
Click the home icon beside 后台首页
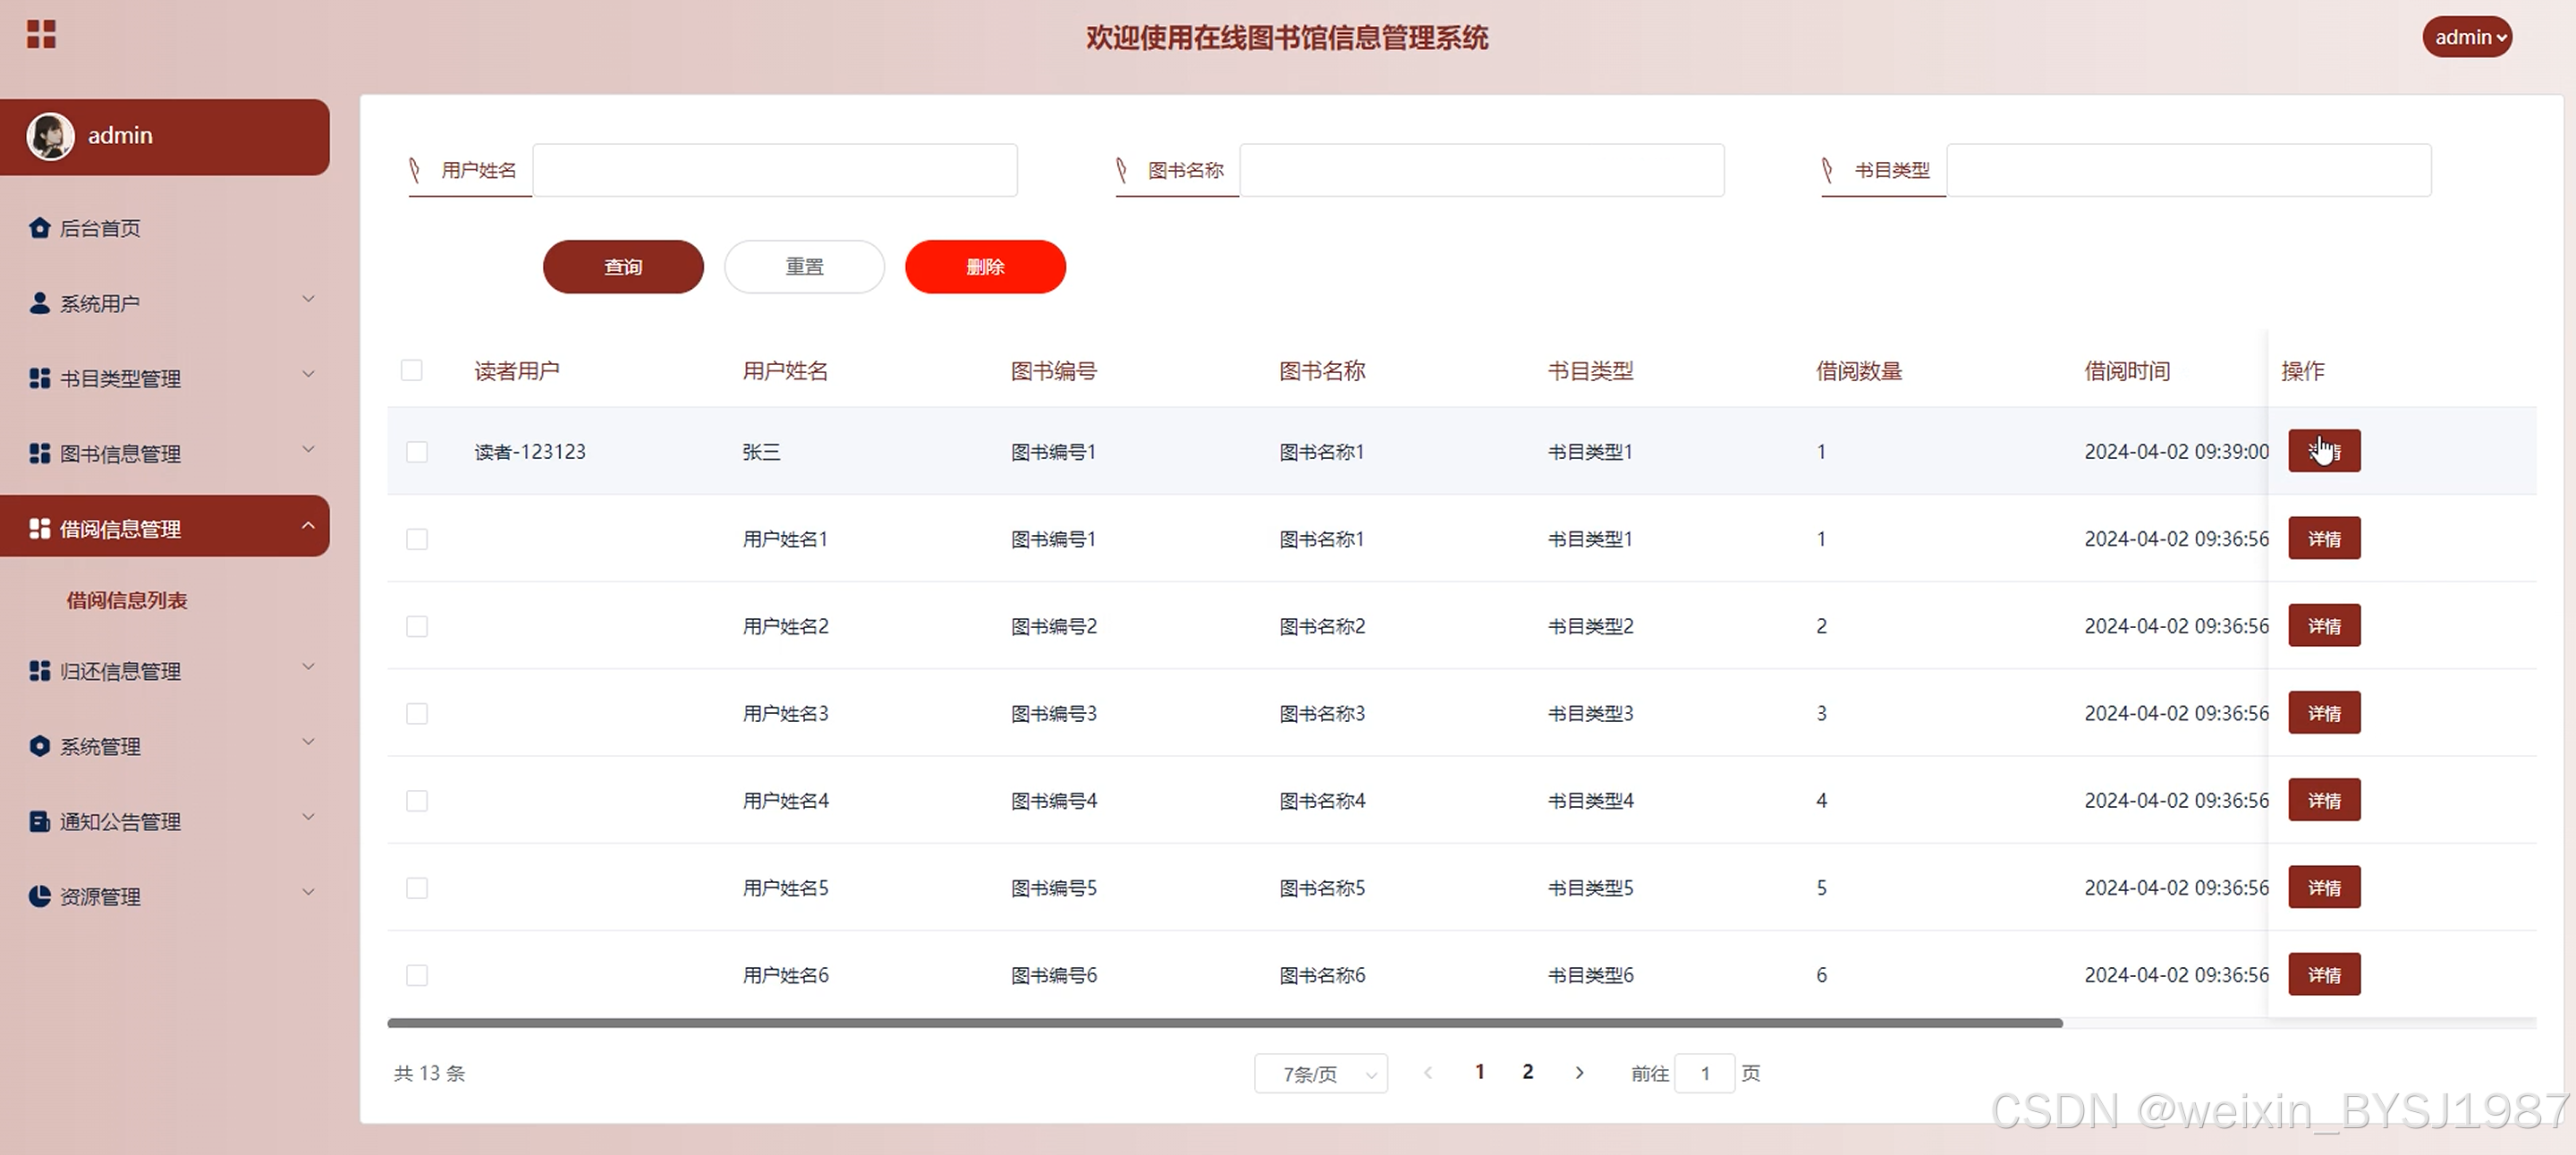(x=39, y=228)
